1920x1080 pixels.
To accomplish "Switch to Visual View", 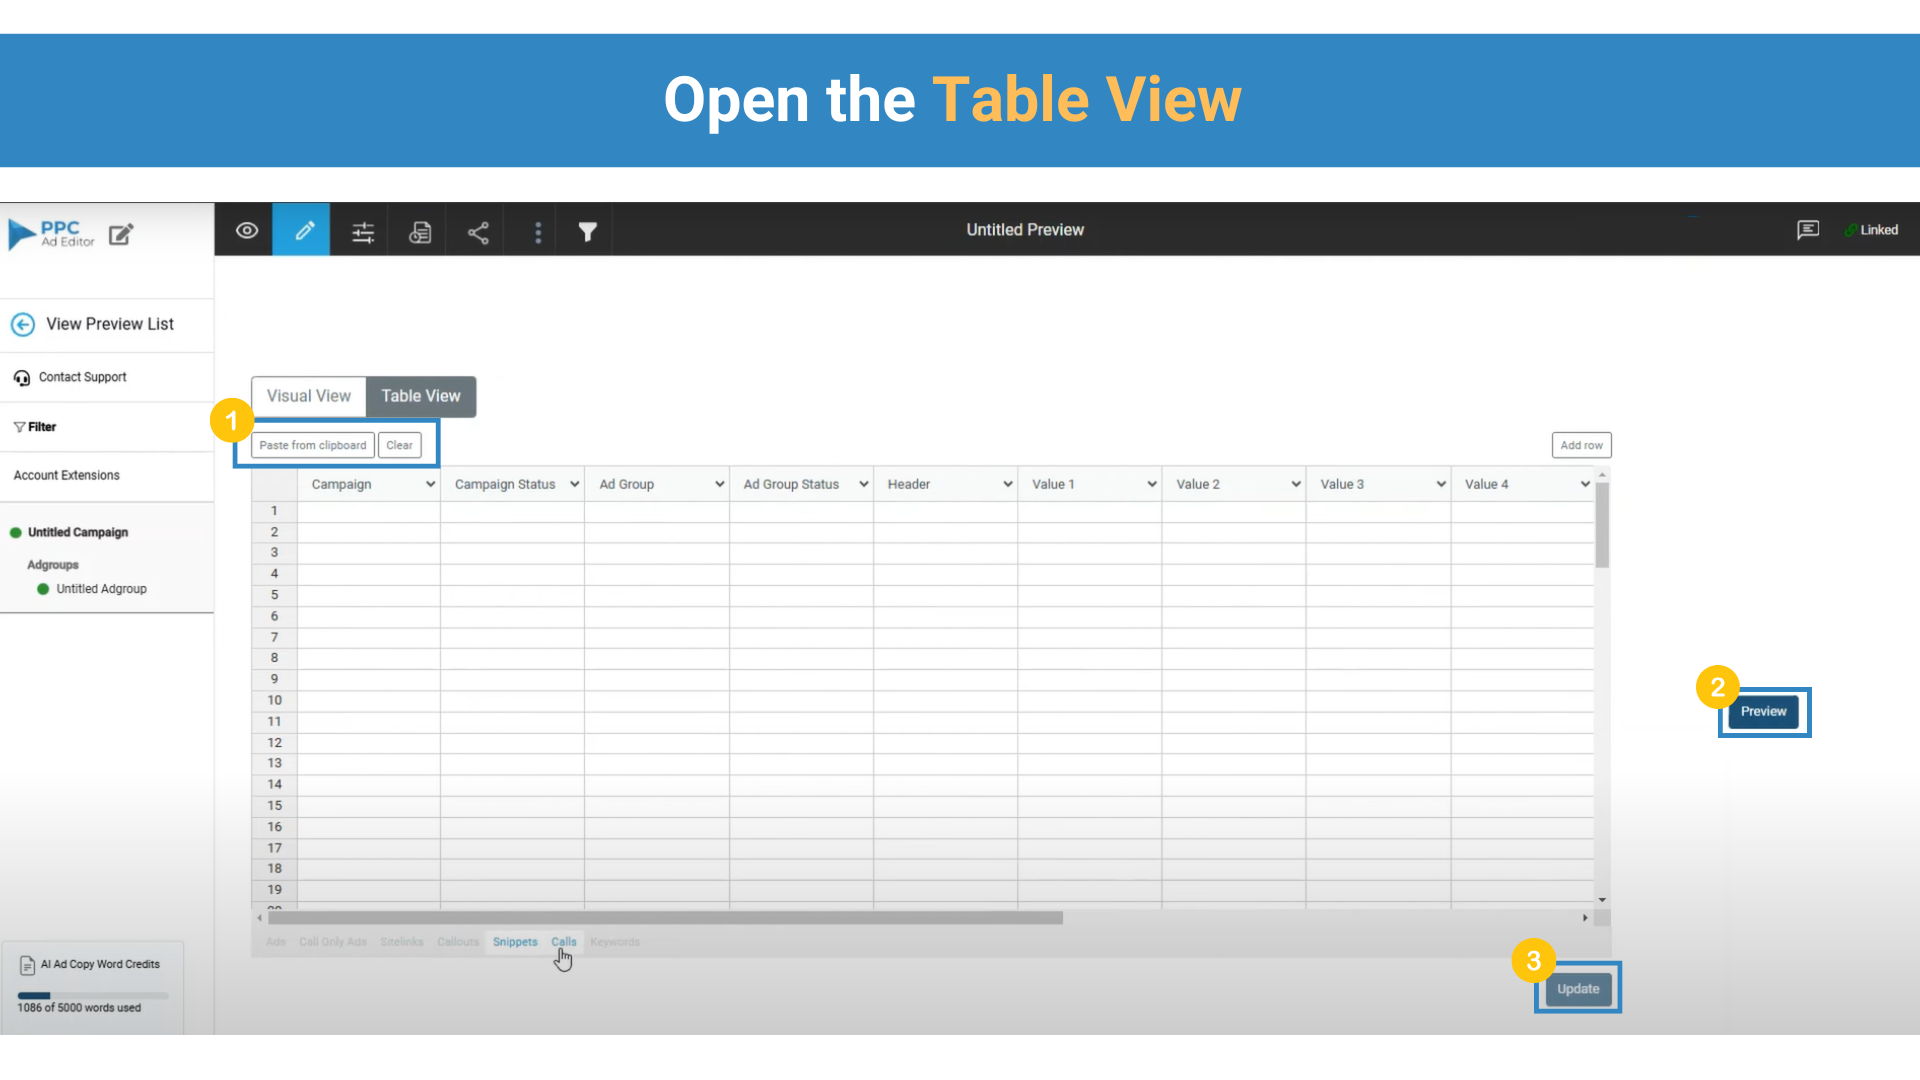I will click(308, 396).
